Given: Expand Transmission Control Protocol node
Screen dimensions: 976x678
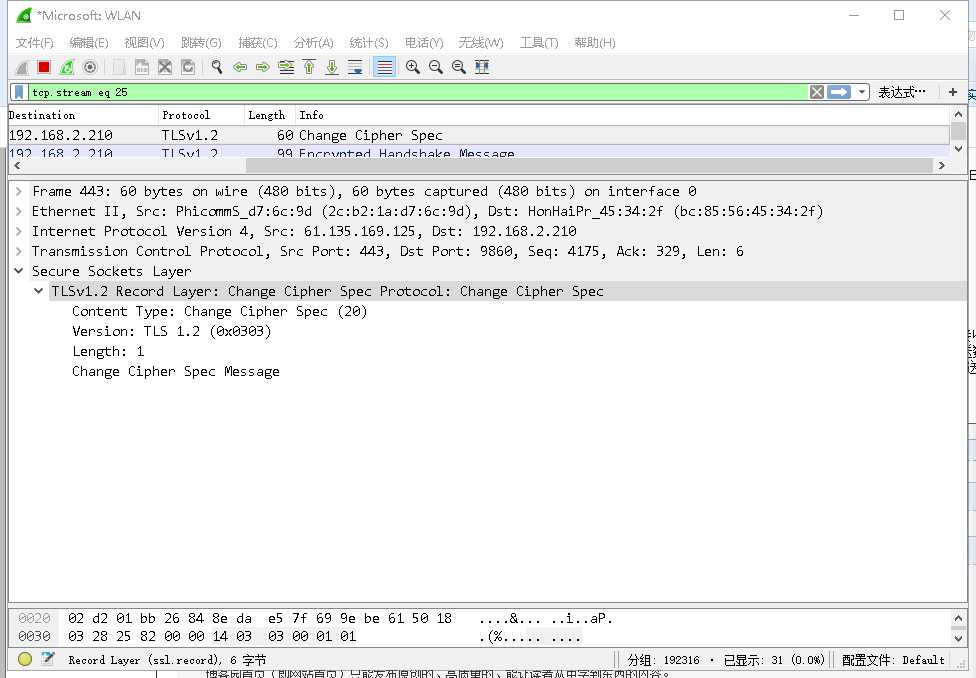Looking at the screenshot, I should pyautogui.click(x=19, y=251).
